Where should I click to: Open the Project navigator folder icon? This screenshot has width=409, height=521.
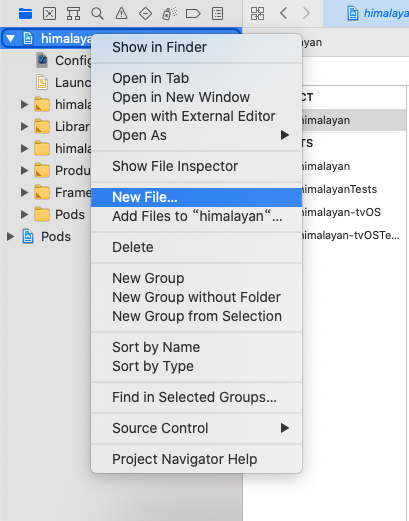pos(25,14)
